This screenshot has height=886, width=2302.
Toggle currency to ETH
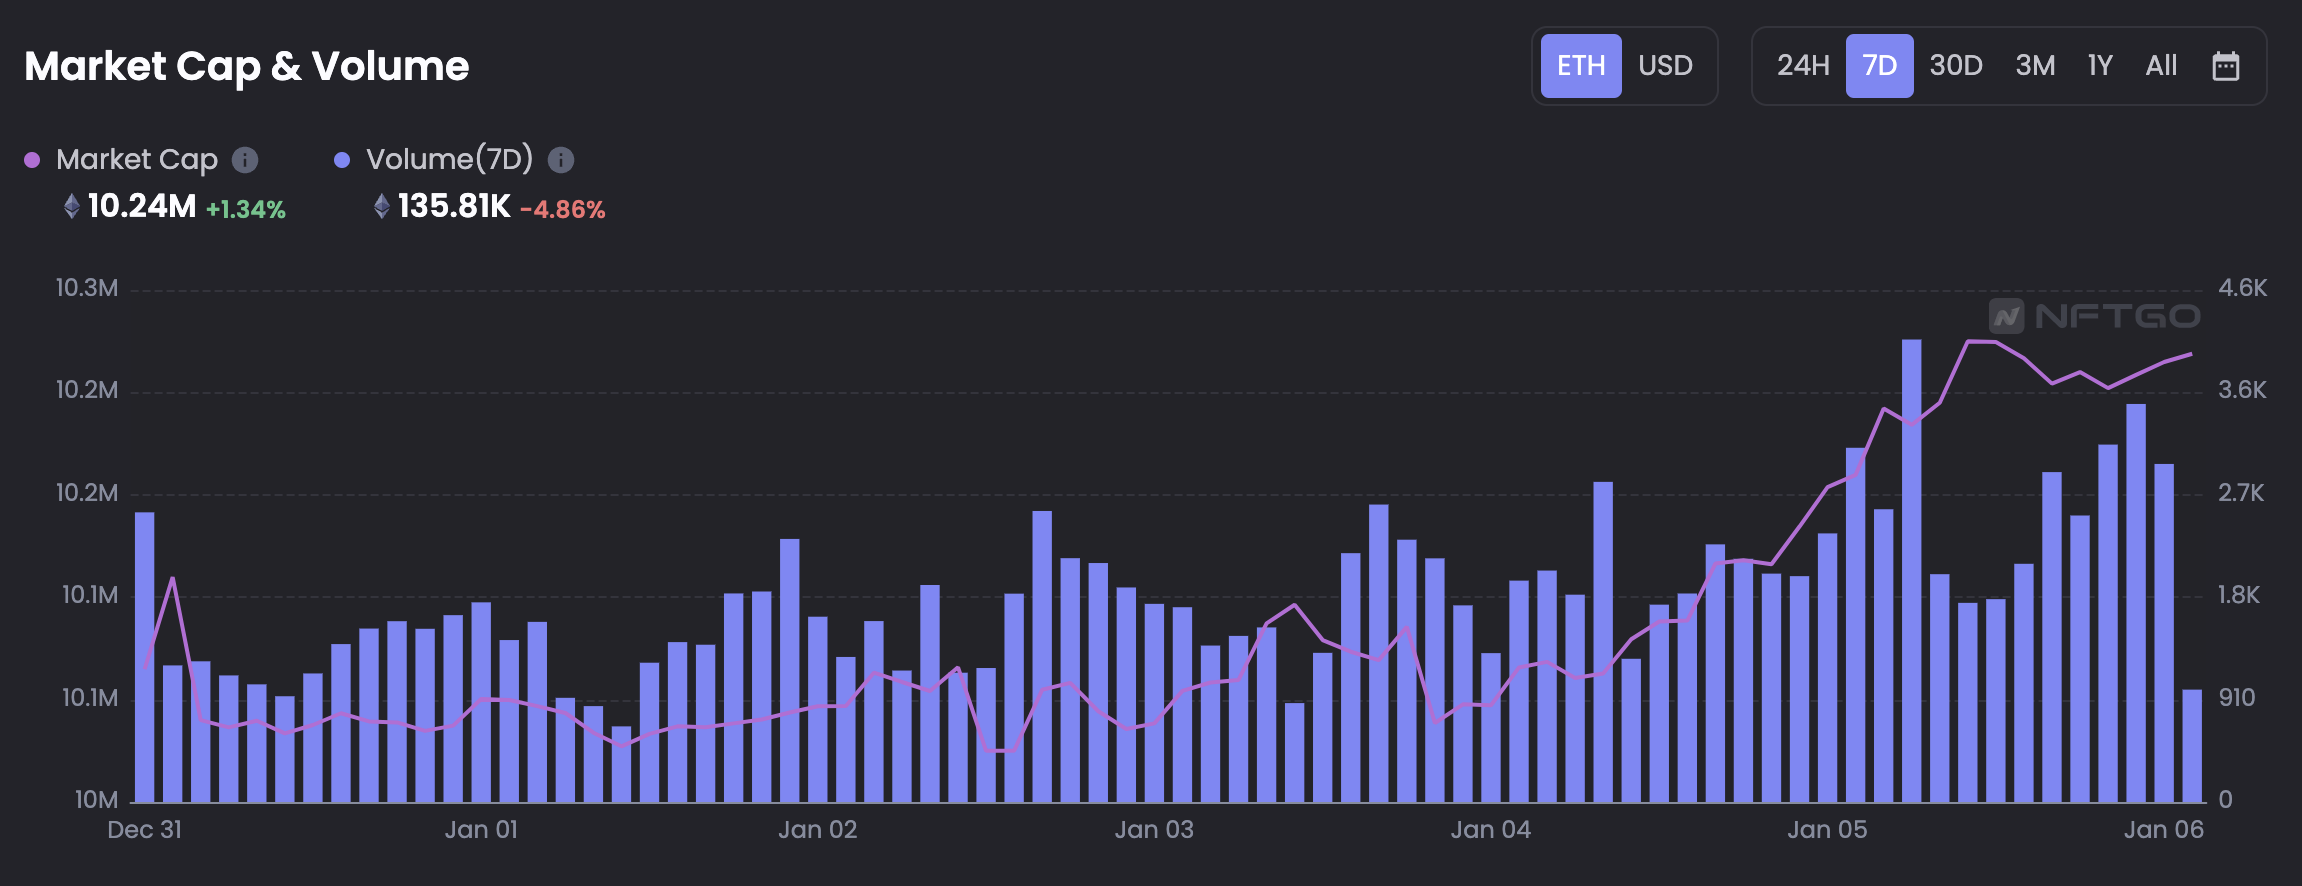point(1580,66)
